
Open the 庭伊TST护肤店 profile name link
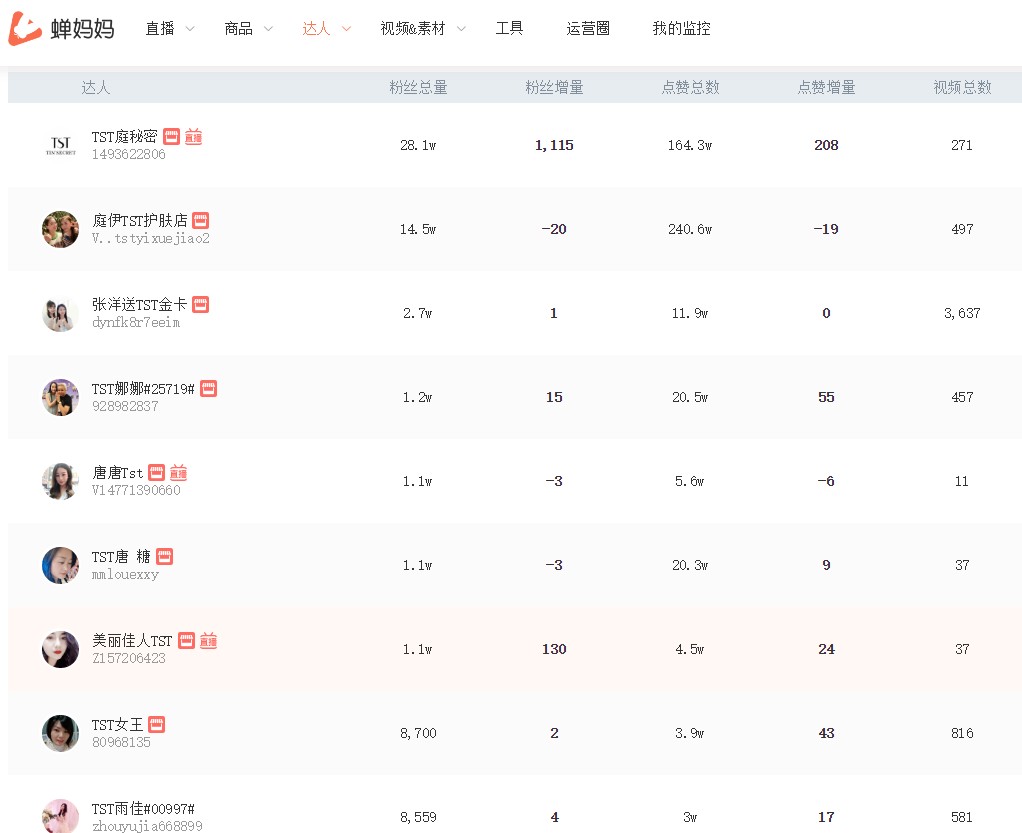coord(139,220)
